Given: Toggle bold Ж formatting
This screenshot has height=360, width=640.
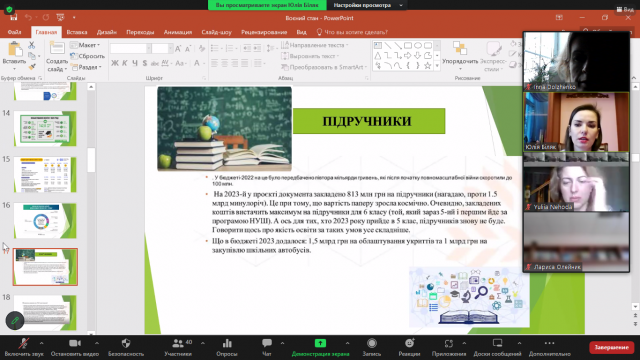Looking at the screenshot, I should click(115, 63).
